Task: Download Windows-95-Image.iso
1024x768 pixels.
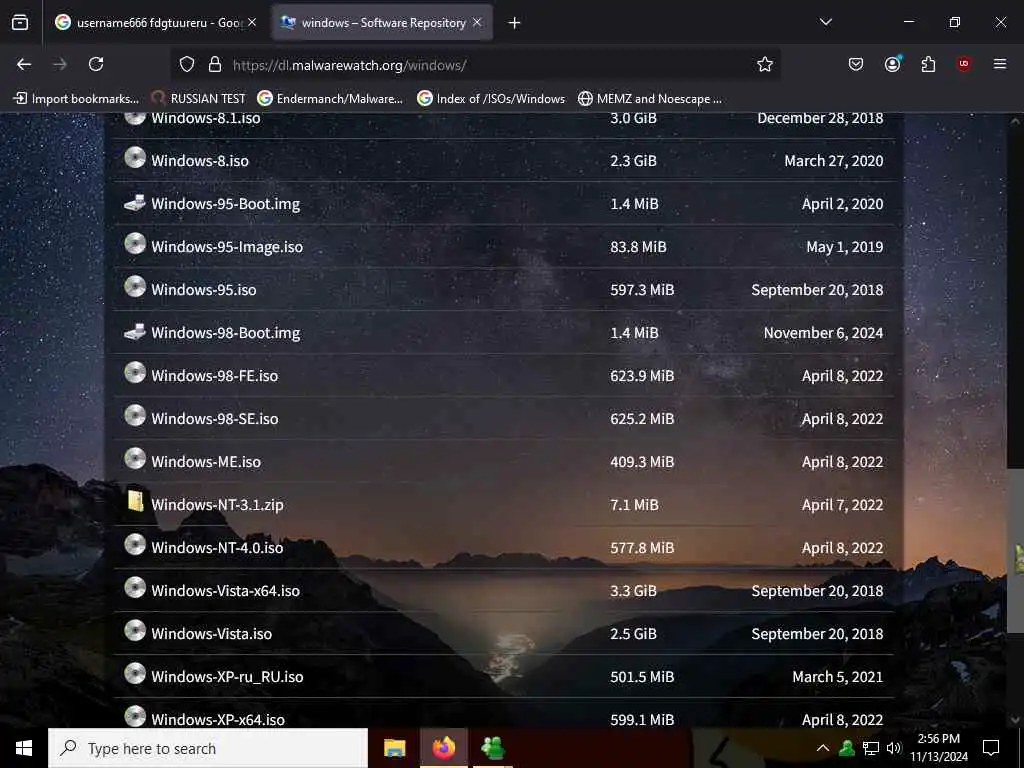Action: (x=227, y=247)
